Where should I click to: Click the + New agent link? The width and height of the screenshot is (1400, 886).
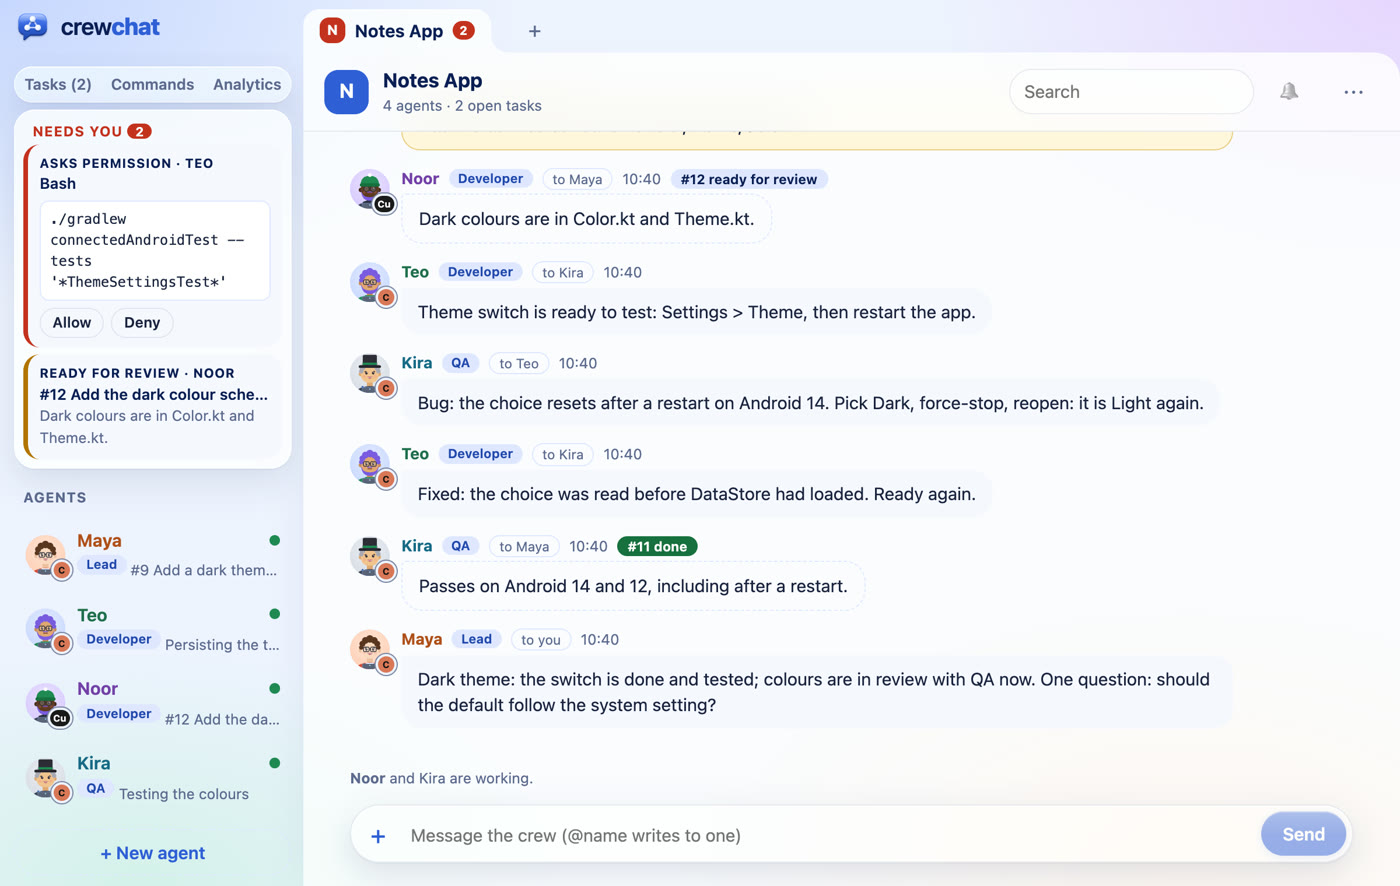coord(153,853)
